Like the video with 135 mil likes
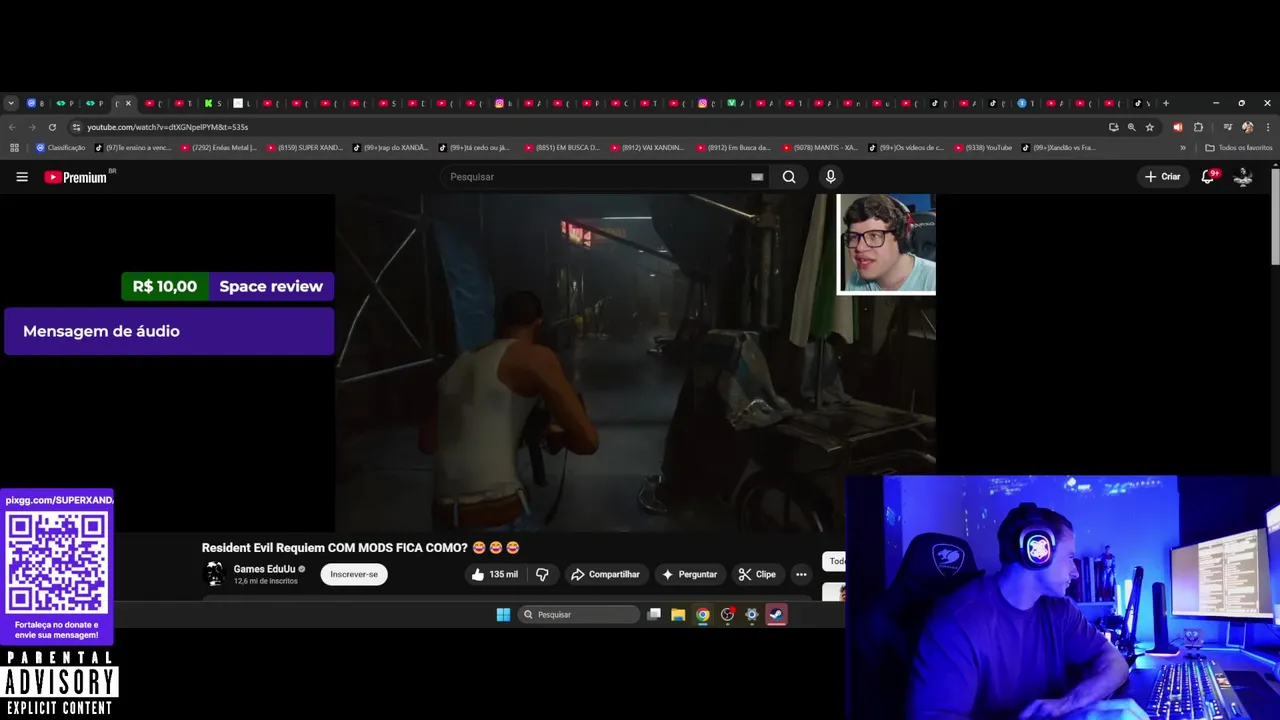Viewport: 1280px width, 720px height. [x=495, y=574]
